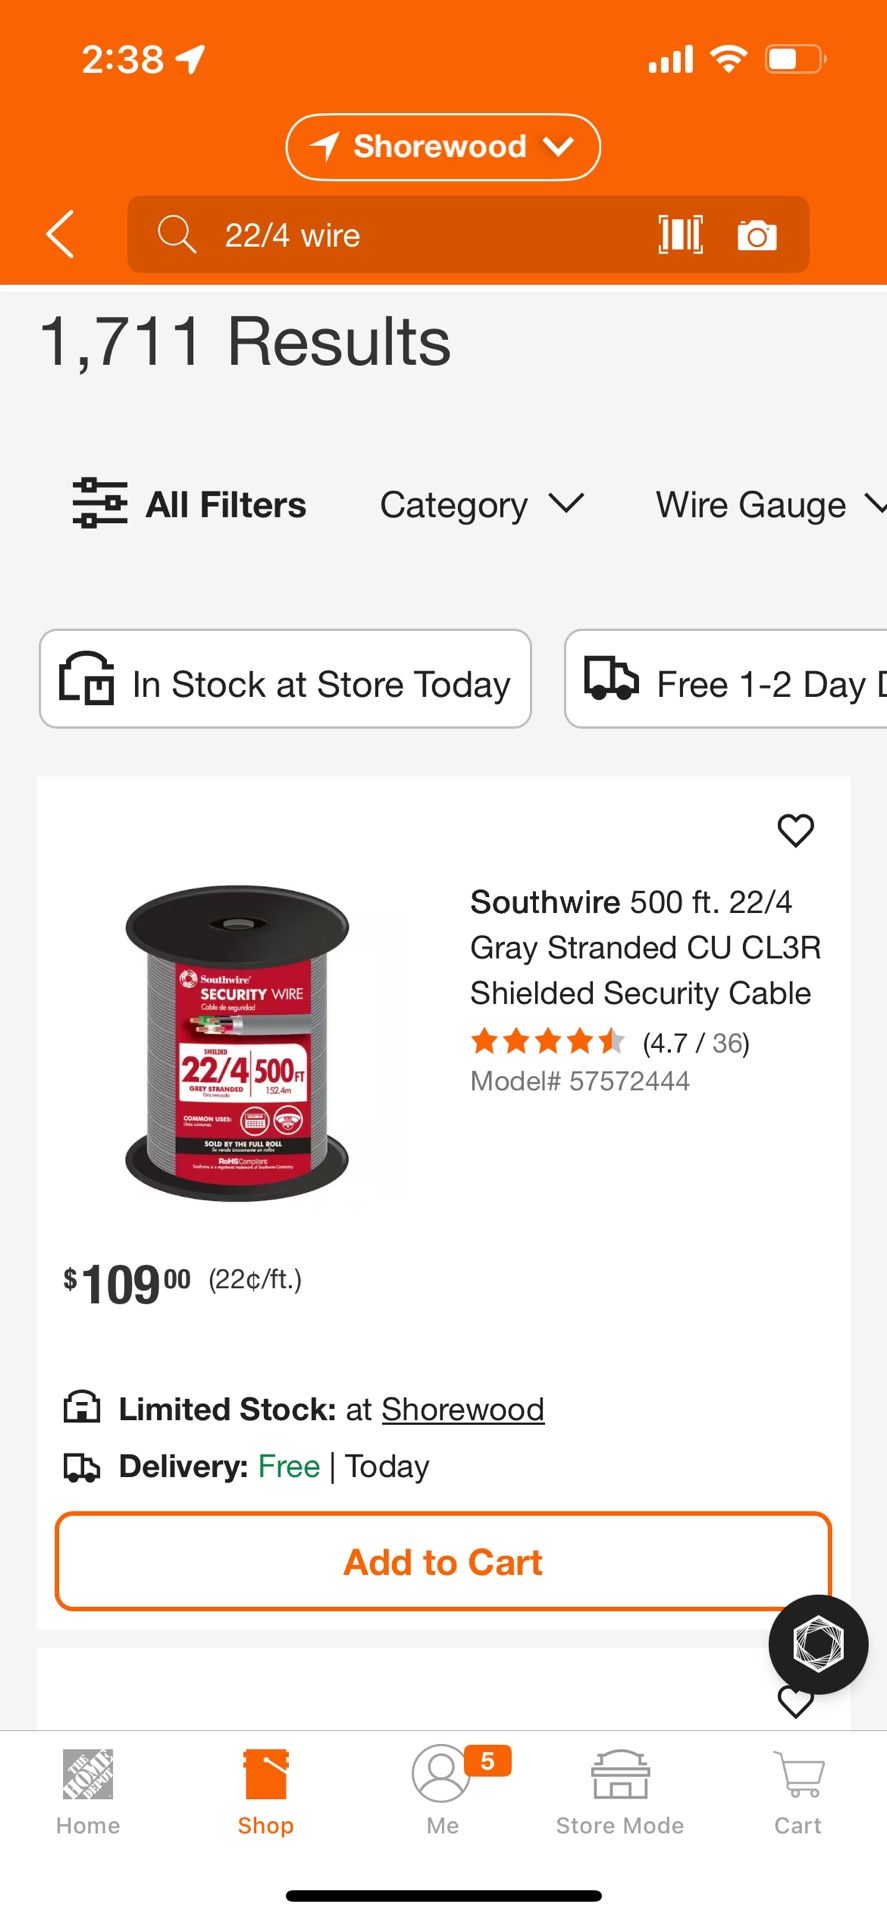Expand the Category dropdown
Image resolution: width=887 pixels, height=1920 pixels.
(x=481, y=504)
